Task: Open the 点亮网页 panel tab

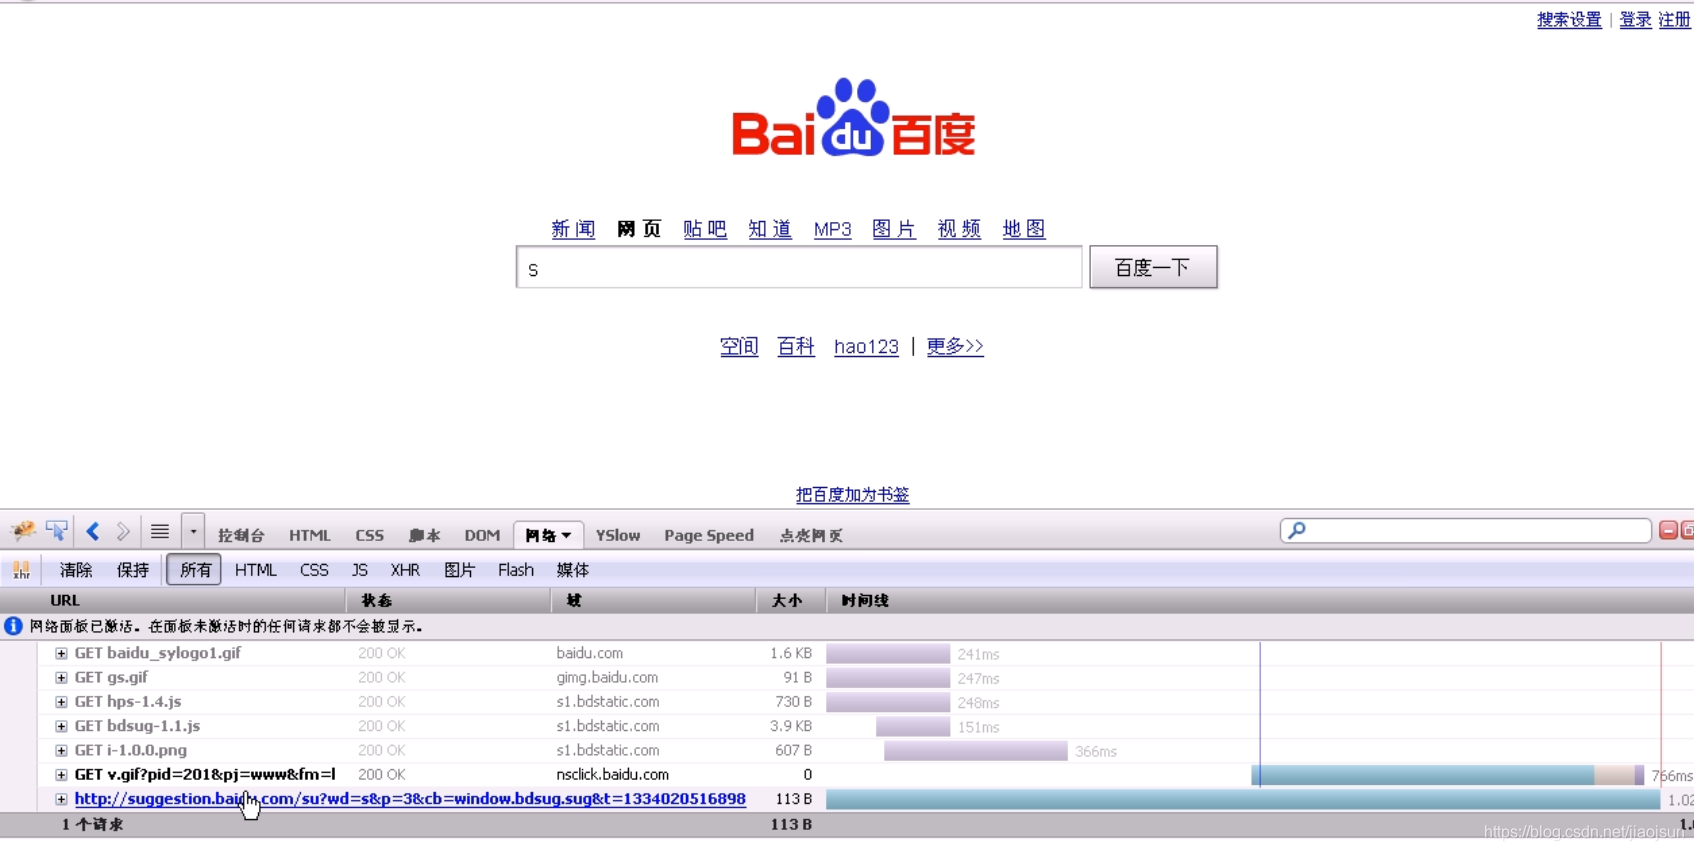Action: pyautogui.click(x=811, y=535)
